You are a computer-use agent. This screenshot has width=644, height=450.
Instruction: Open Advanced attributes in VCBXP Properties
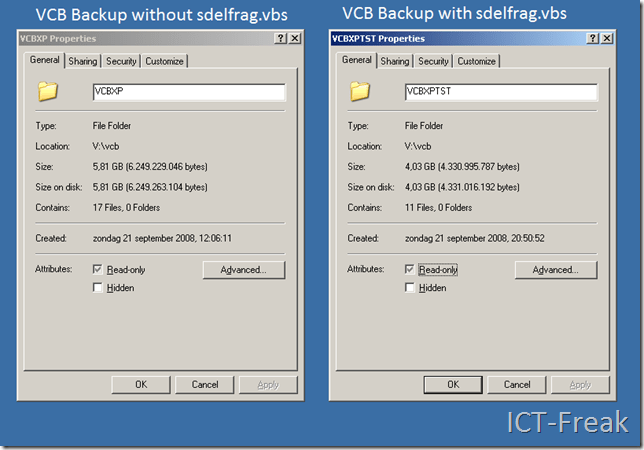pos(243,270)
